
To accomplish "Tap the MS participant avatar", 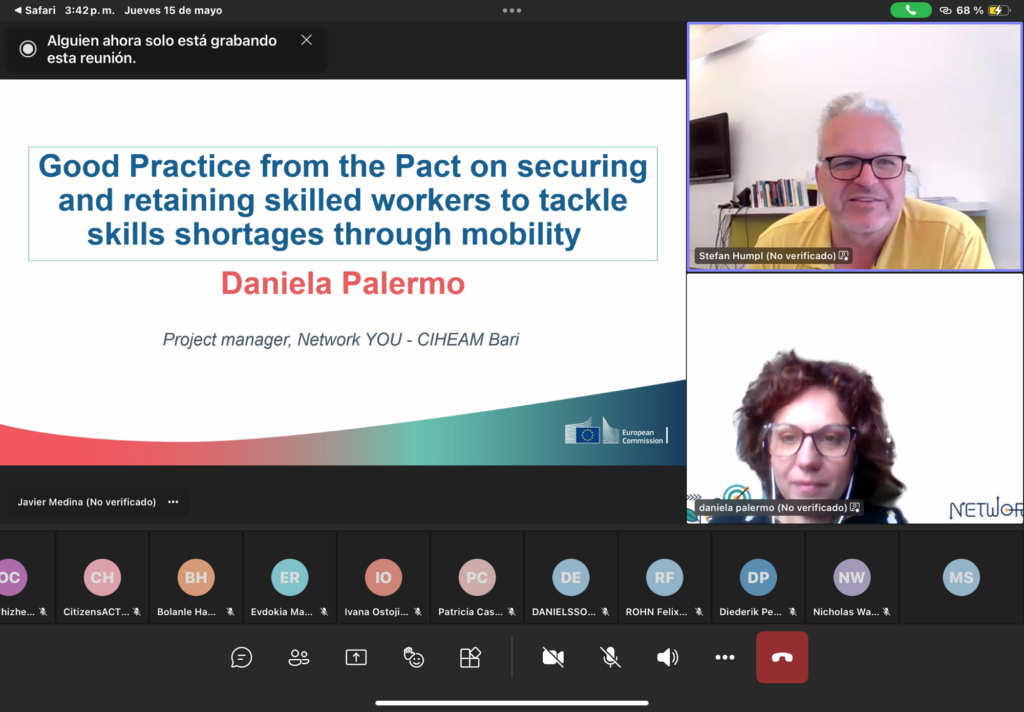I will [961, 578].
